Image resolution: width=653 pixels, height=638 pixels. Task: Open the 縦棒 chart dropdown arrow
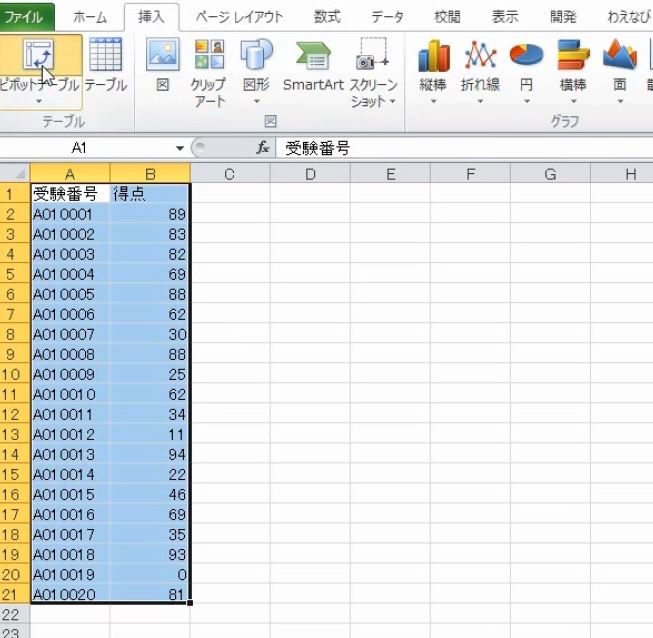click(x=434, y=101)
